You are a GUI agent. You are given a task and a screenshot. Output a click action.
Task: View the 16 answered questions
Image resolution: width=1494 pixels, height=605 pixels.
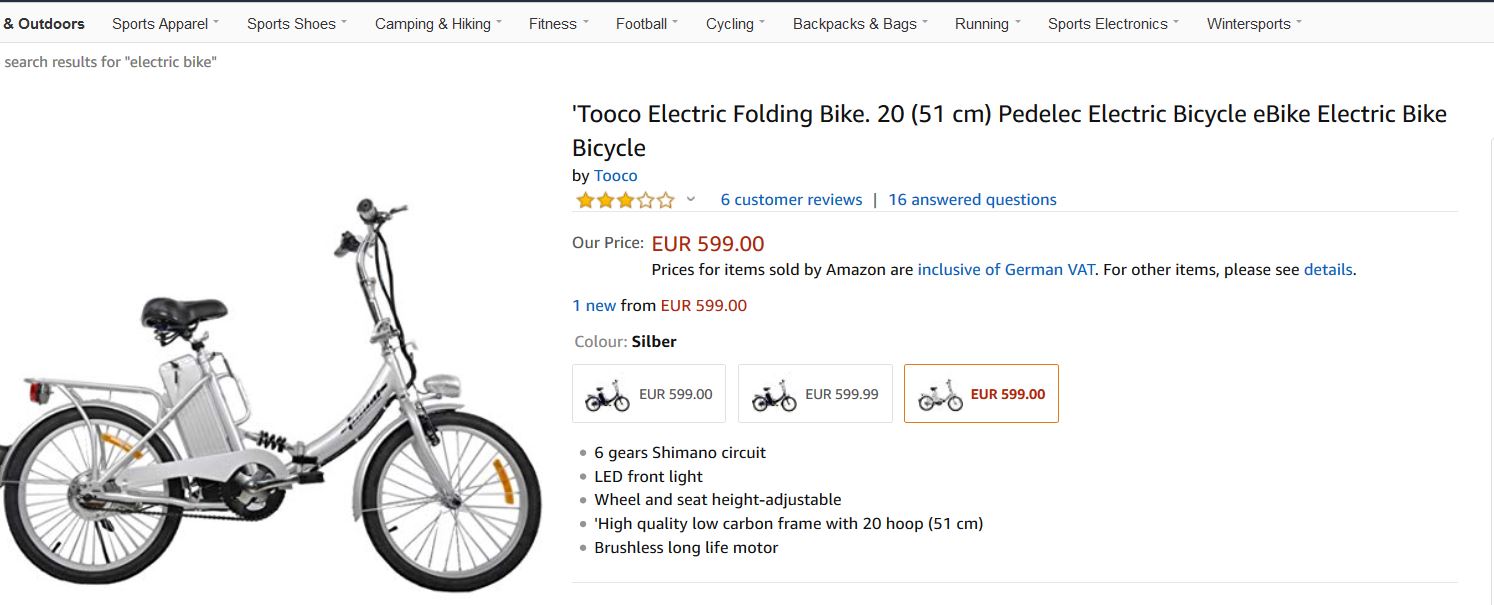(972, 200)
